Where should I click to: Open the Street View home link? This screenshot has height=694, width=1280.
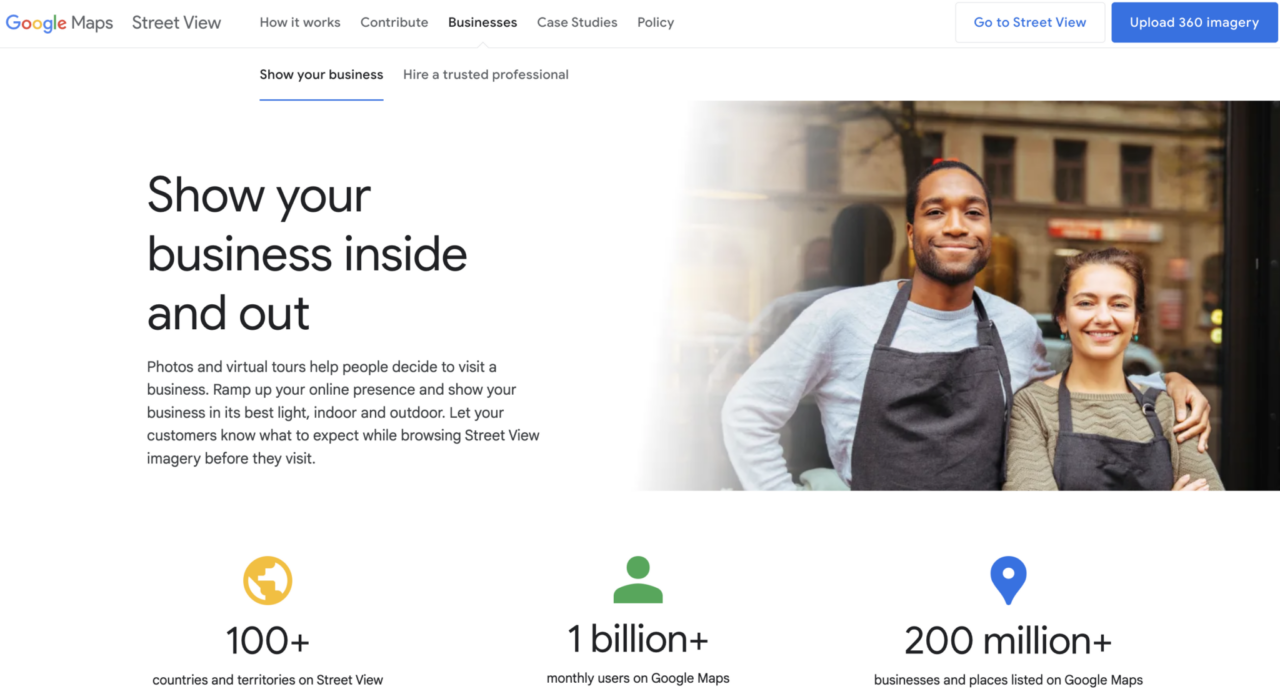177,22
